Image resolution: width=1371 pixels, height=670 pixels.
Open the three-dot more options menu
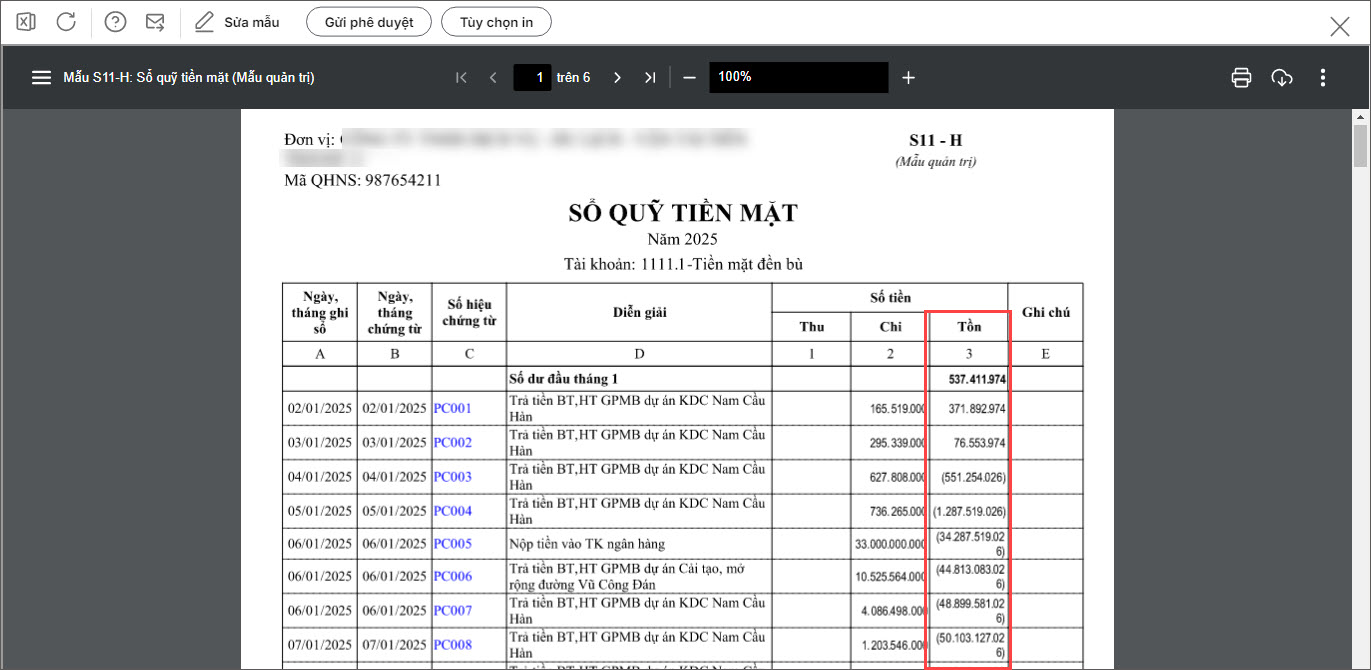[1323, 77]
